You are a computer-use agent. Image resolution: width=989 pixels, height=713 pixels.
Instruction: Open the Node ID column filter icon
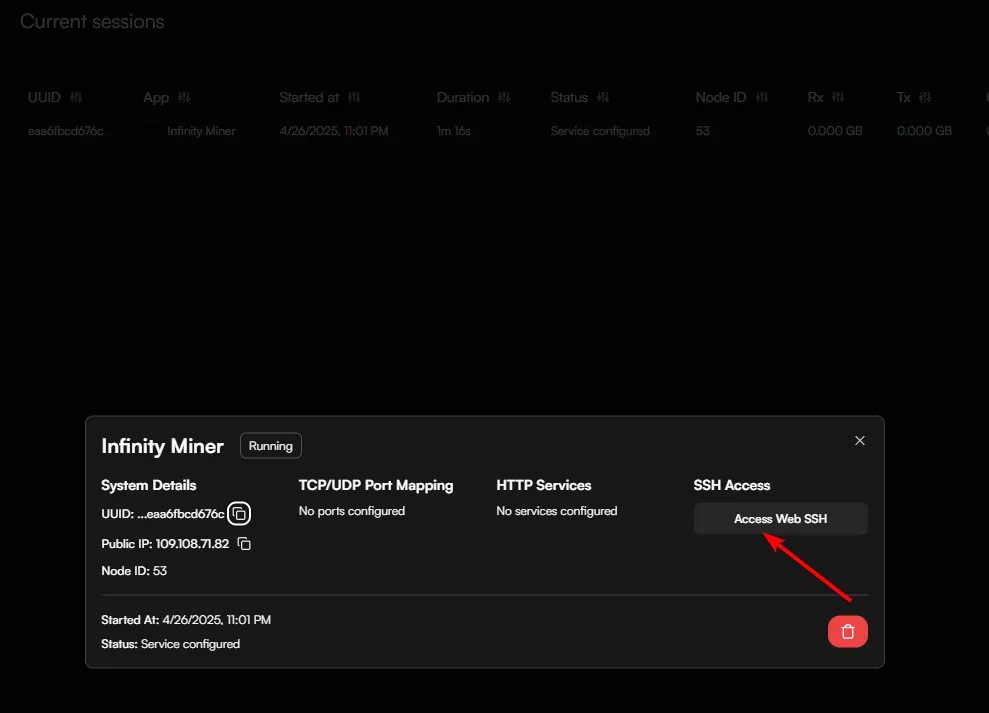click(x=762, y=97)
